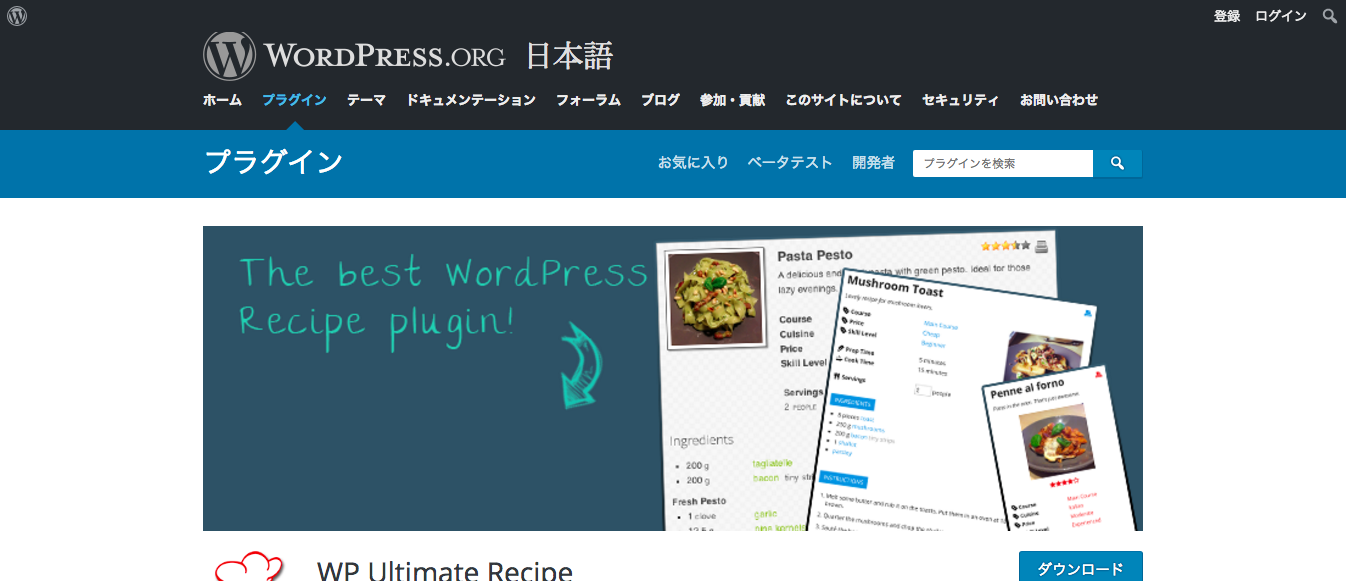Open ドキュメンテーション menu item
The height and width of the screenshot is (581, 1346).
click(x=471, y=100)
